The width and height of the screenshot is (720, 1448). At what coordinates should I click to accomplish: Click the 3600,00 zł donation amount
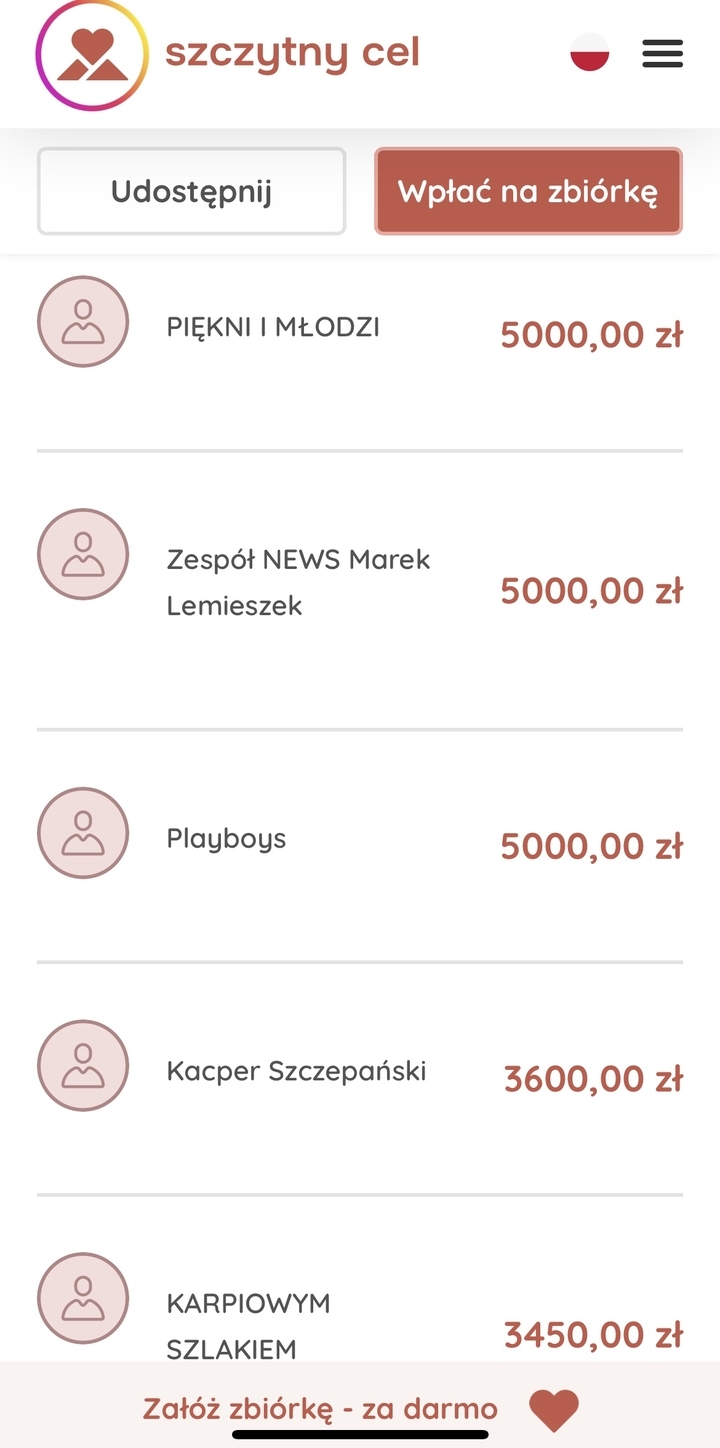click(593, 1079)
